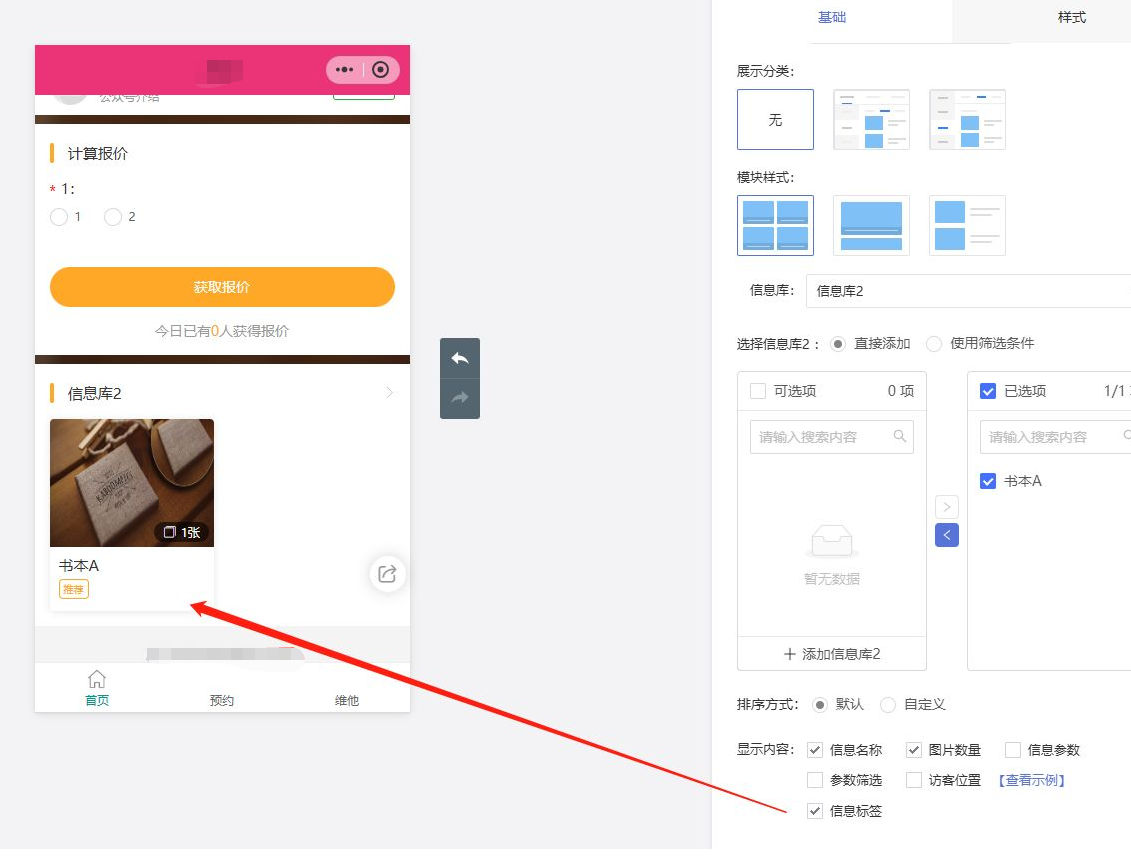Click the blue move-left transfer arrow
Screen dimensions: 1131x856
947,535
